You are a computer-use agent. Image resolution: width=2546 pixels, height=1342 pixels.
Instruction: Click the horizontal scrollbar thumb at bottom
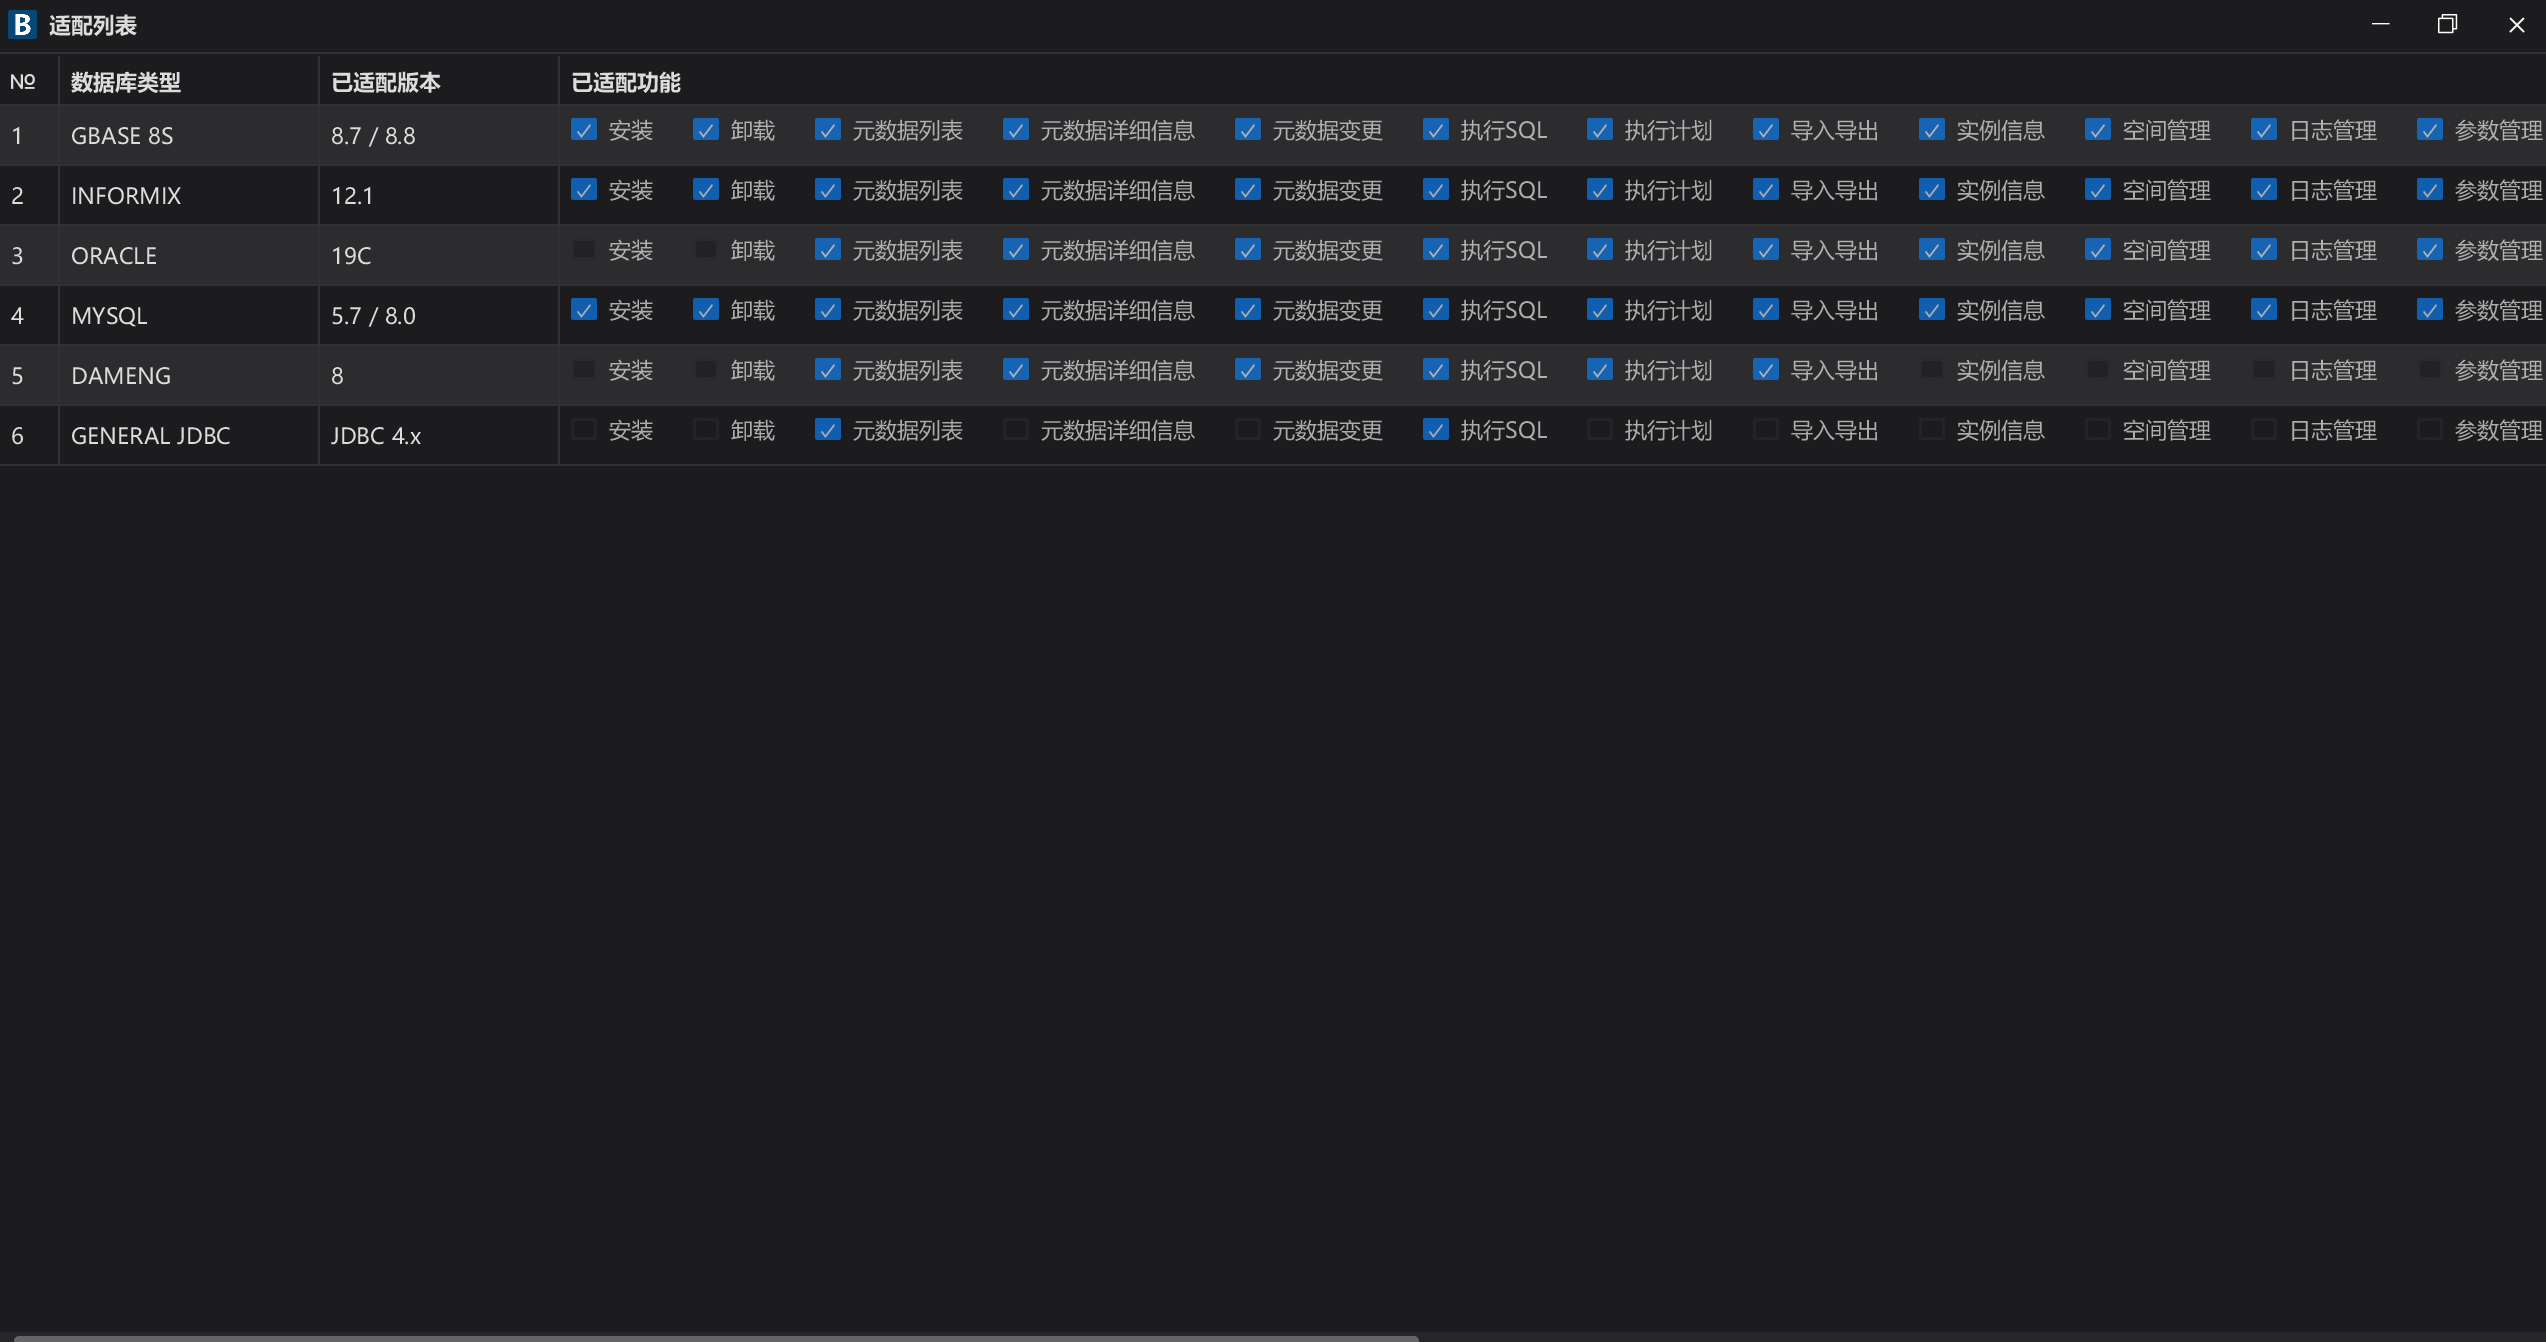tap(716, 1338)
